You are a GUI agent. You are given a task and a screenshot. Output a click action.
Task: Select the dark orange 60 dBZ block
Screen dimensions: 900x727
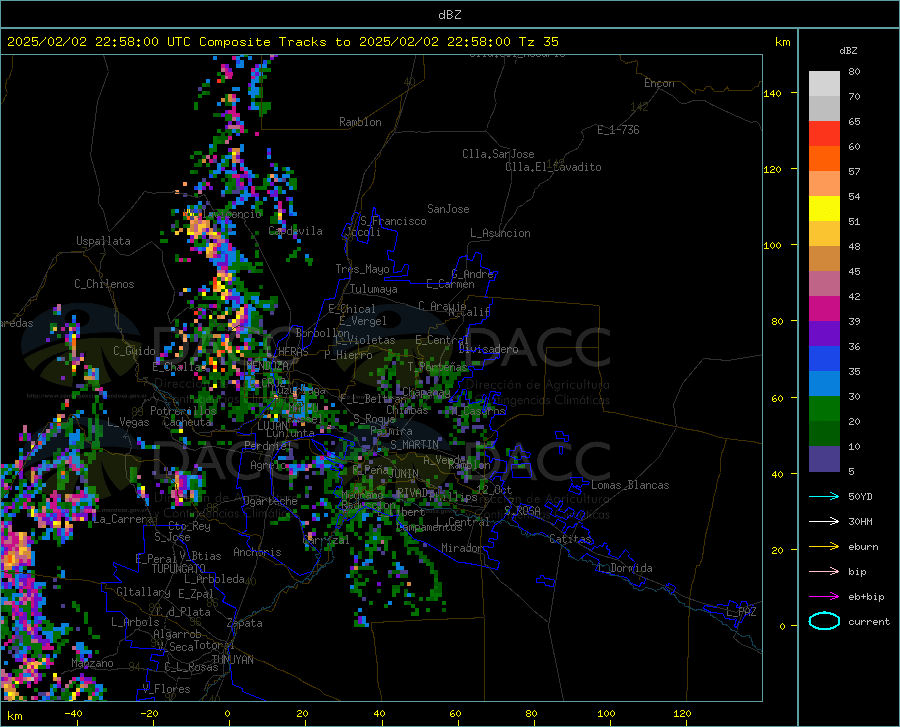point(824,159)
